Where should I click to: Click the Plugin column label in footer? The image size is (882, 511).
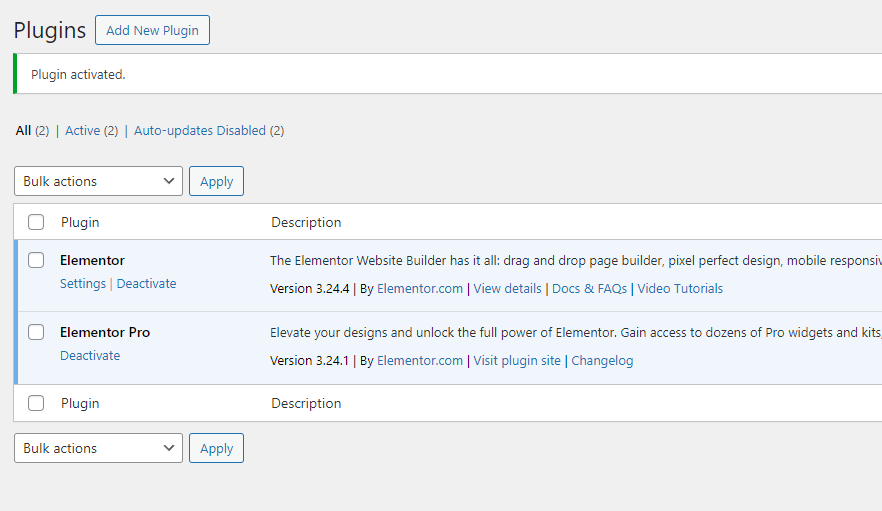coord(80,404)
